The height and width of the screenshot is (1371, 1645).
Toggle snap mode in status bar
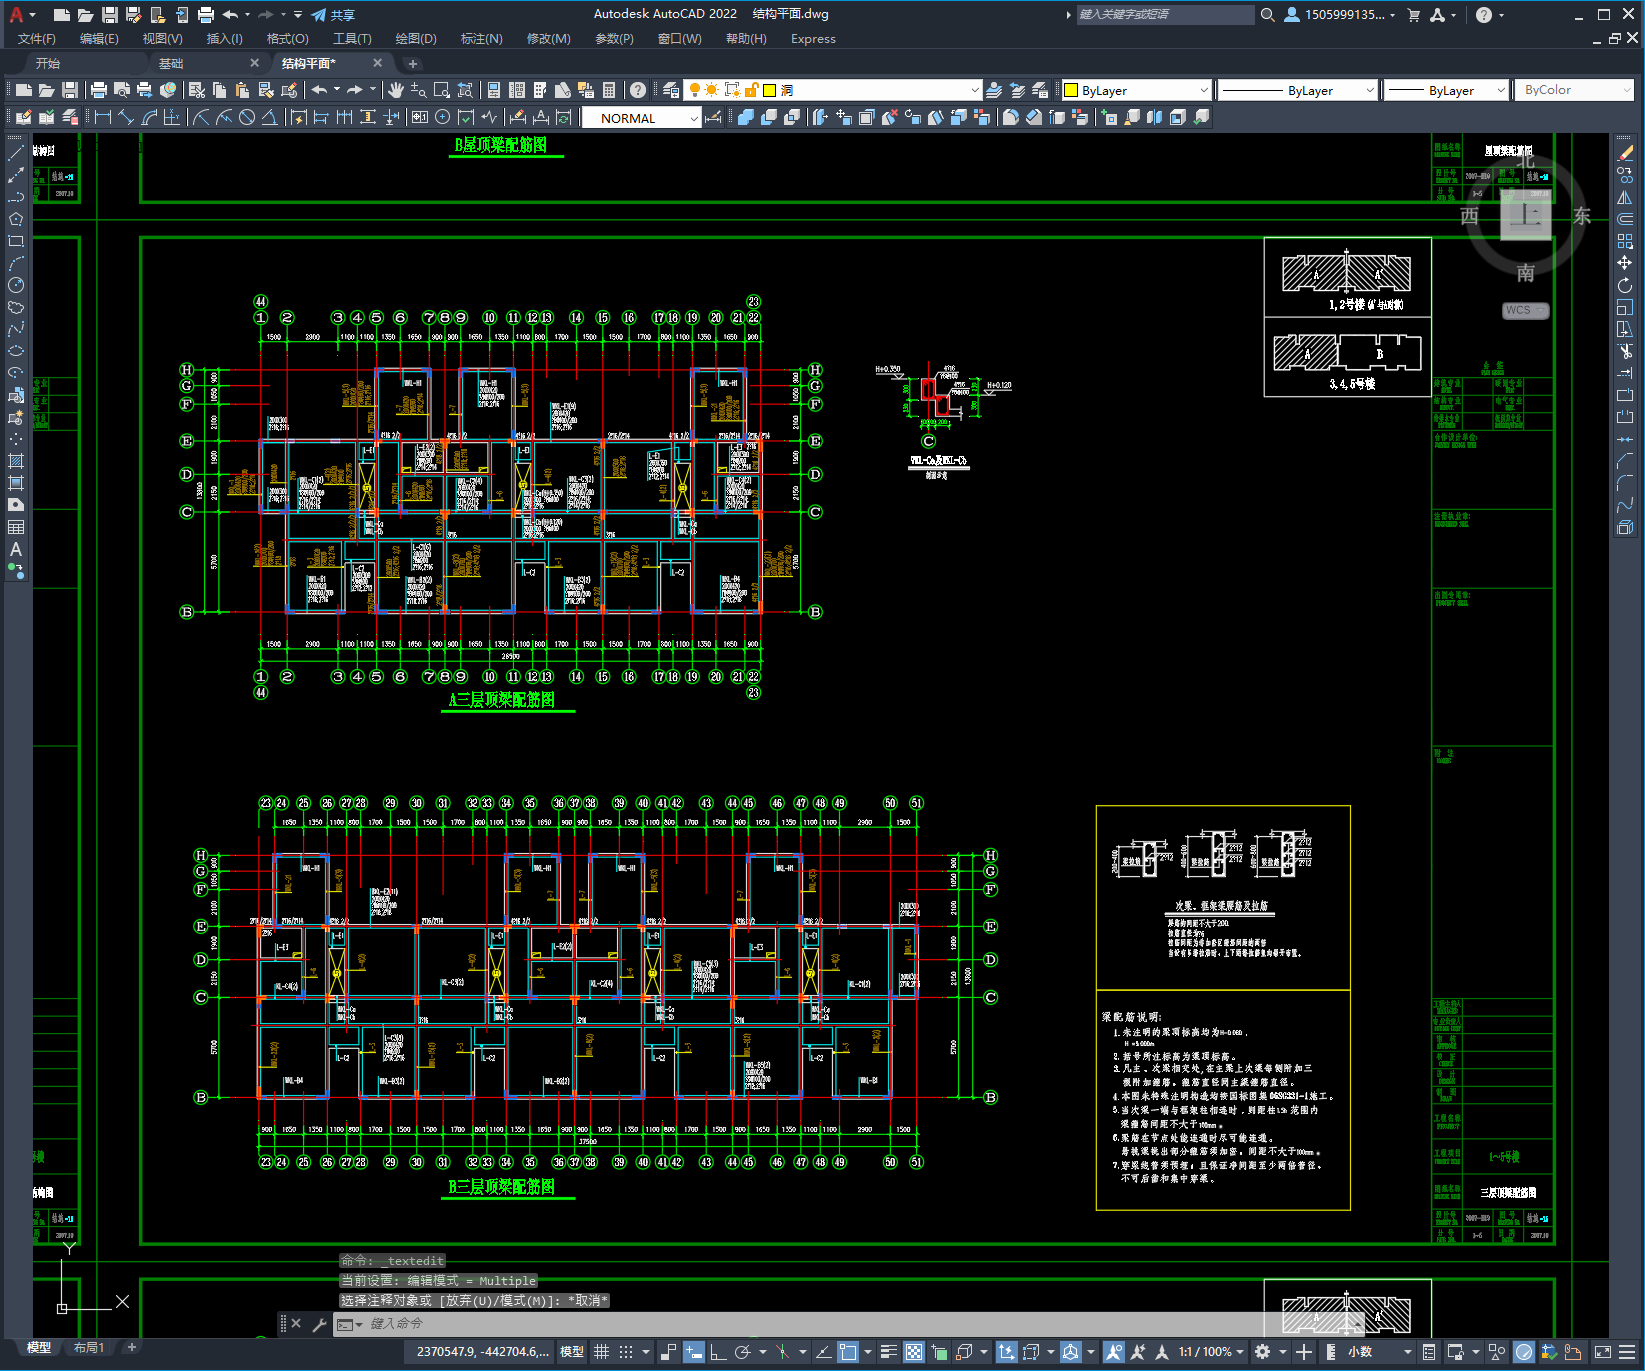(x=626, y=1352)
